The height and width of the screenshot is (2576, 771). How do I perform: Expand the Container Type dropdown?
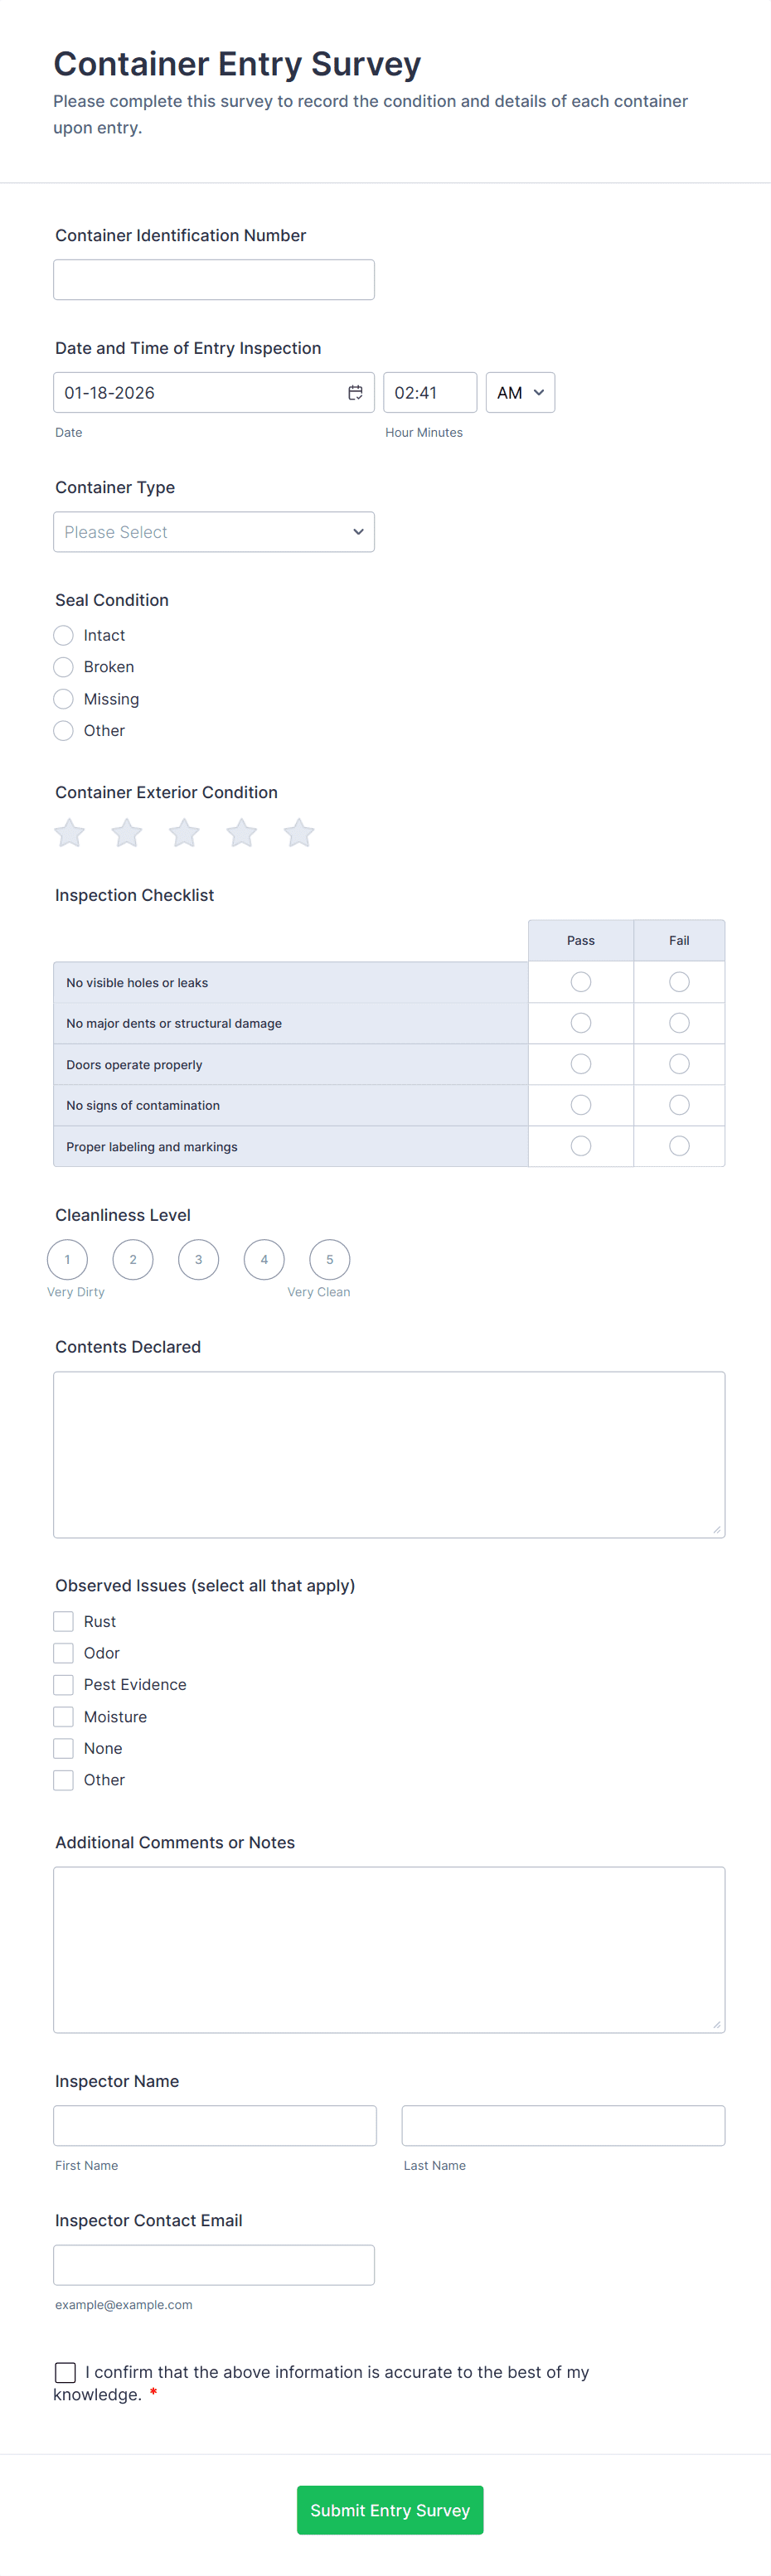click(x=213, y=531)
